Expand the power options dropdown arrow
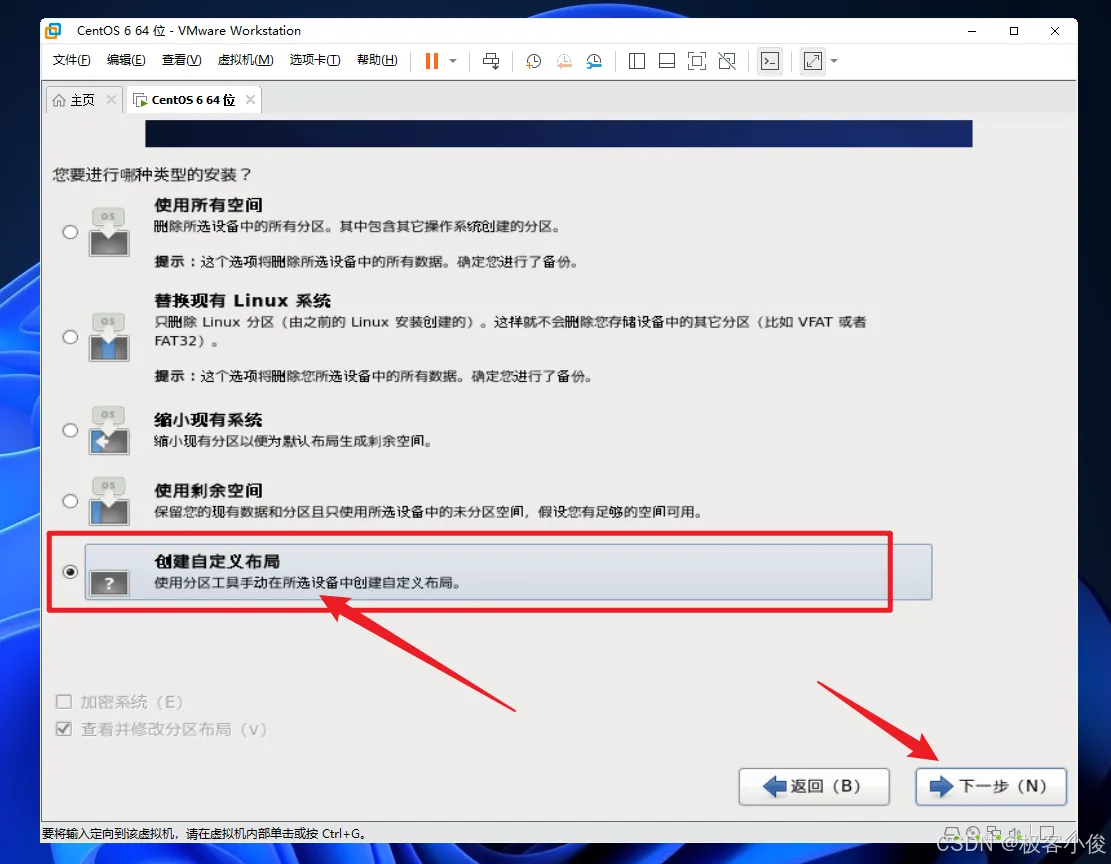1111x864 pixels. point(453,61)
